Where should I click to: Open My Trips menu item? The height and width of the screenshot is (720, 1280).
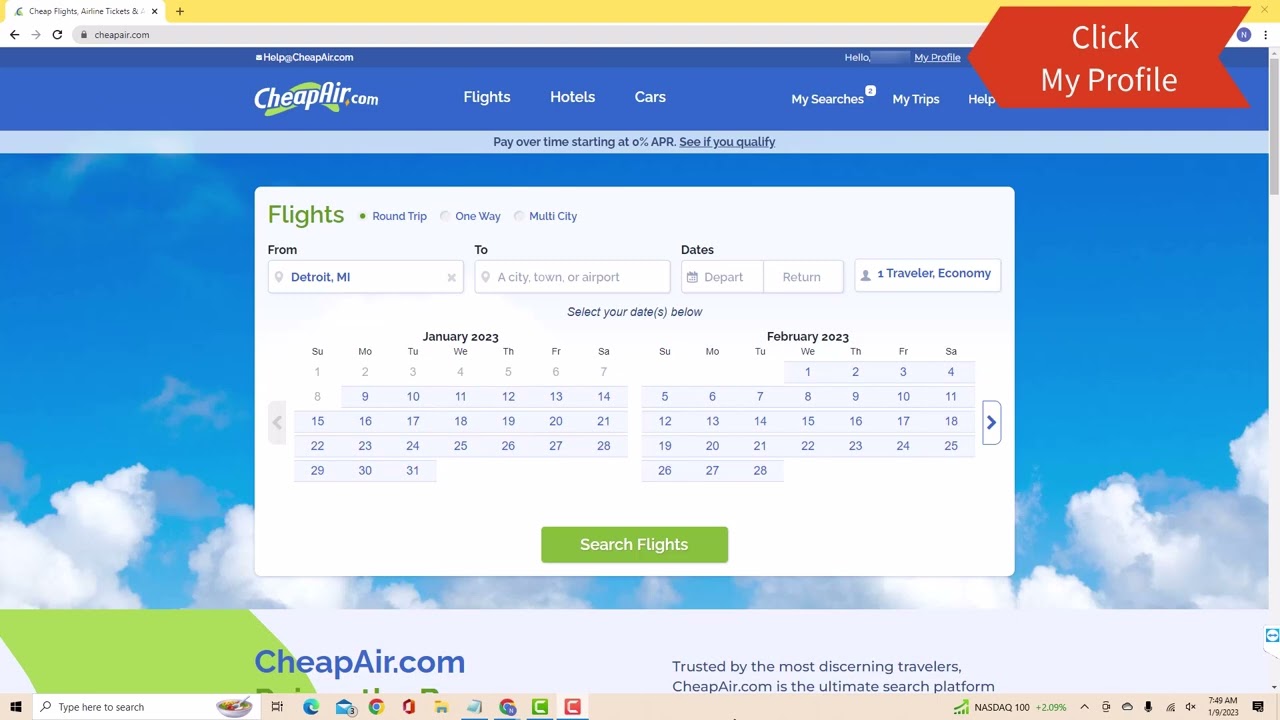pyautogui.click(x=916, y=99)
